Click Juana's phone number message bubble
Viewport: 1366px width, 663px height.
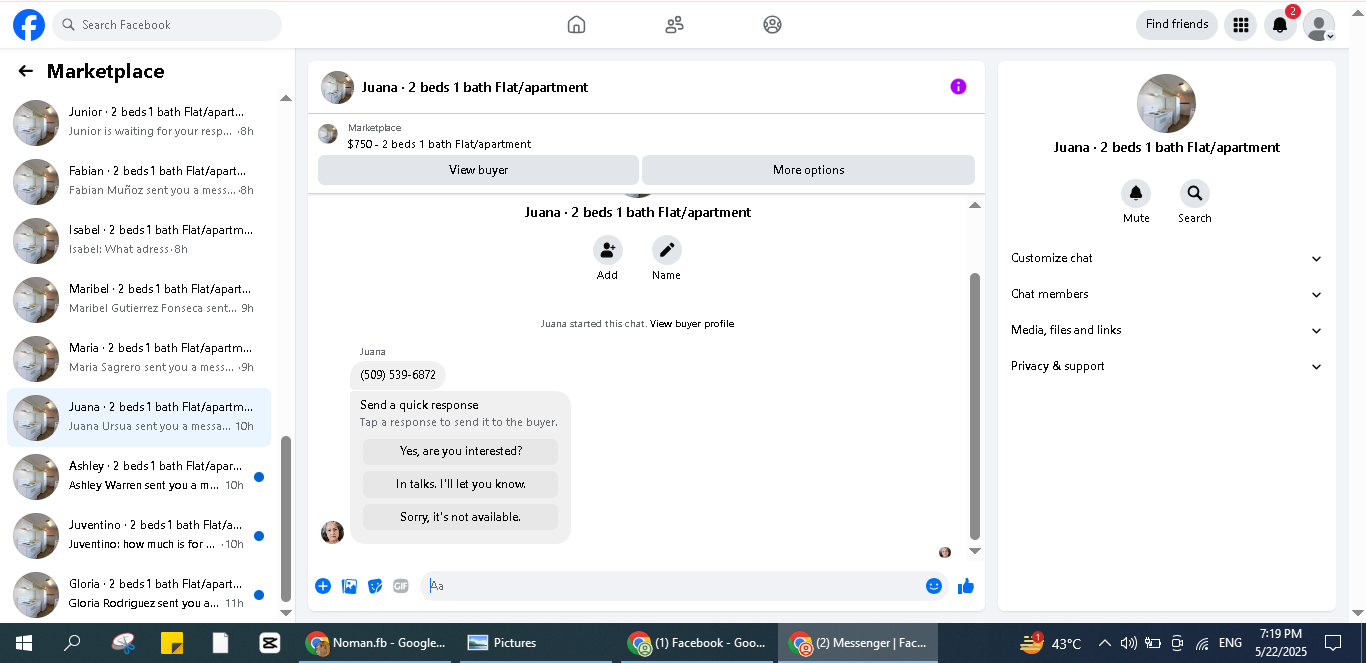(398, 375)
